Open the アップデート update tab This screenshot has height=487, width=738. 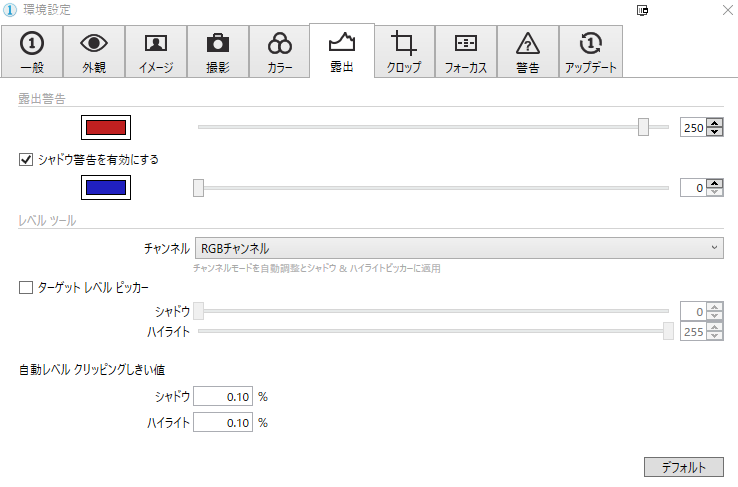click(x=590, y=44)
